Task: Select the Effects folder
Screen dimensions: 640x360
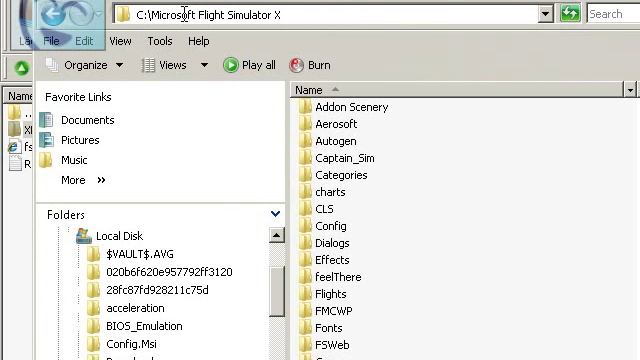Action: pos(332,260)
